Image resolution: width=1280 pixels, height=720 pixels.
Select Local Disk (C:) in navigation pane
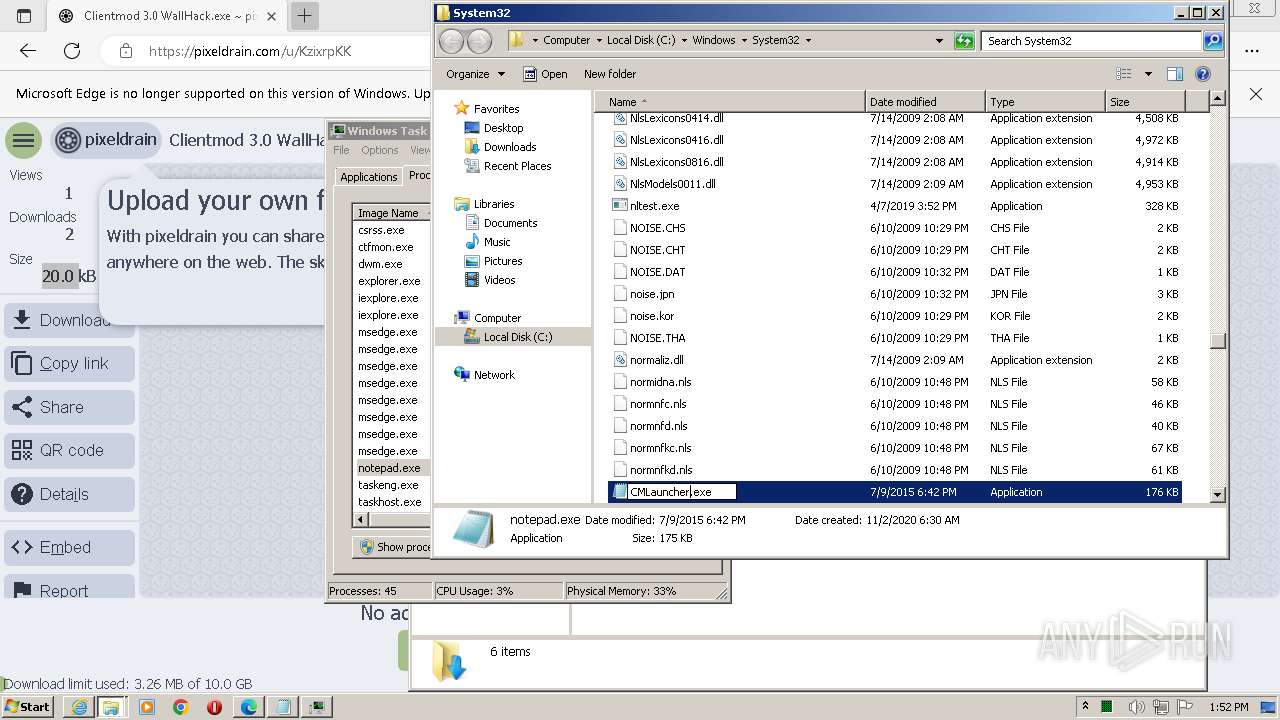click(517, 337)
